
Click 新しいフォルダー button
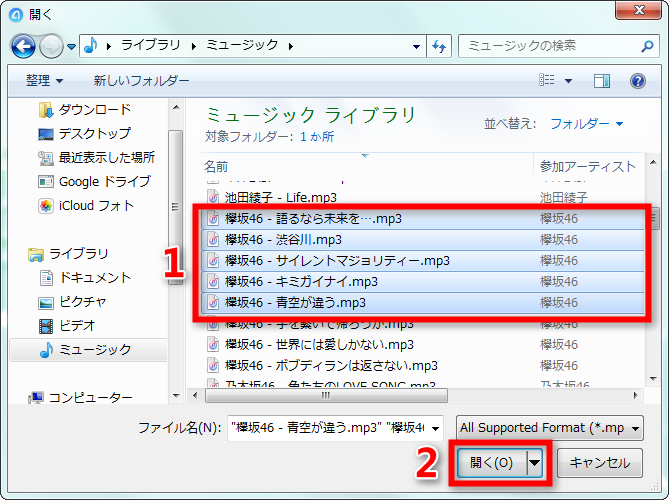(x=141, y=80)
